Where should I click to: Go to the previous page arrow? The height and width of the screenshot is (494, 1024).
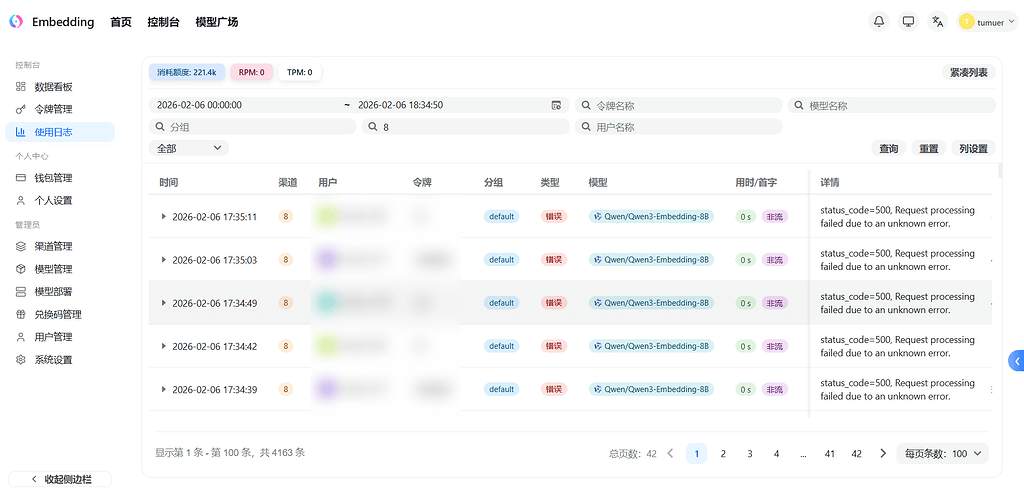pos(670,453)
